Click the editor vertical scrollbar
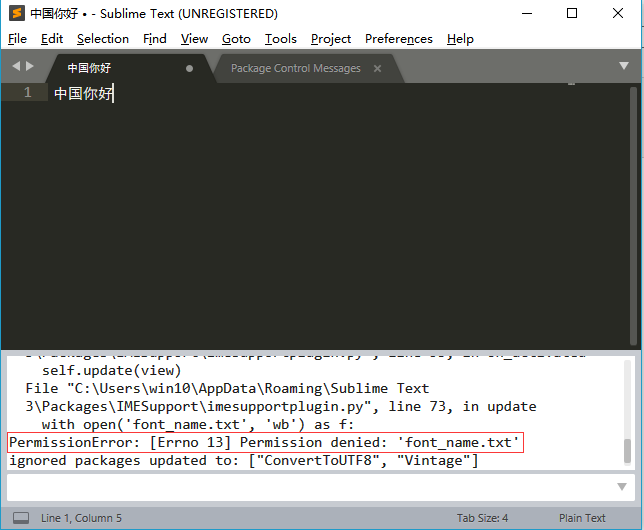Viewport: 644px width, 530px height. pos(633,216)
